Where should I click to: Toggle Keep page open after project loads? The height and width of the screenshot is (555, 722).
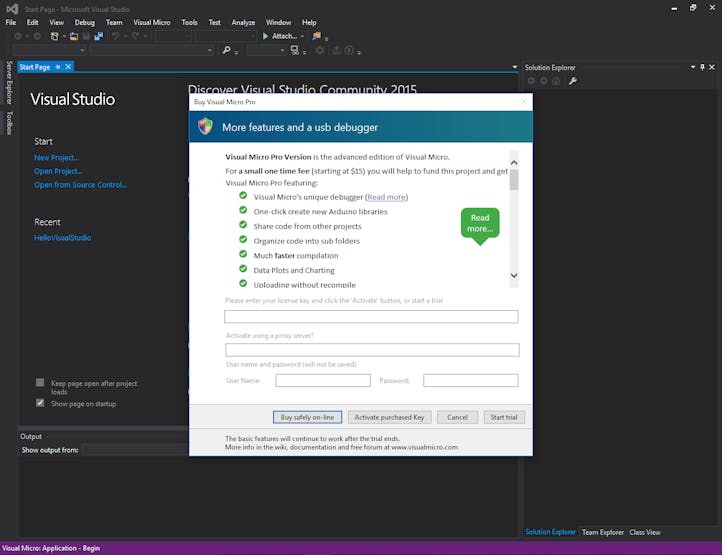[x=40, y=383]
